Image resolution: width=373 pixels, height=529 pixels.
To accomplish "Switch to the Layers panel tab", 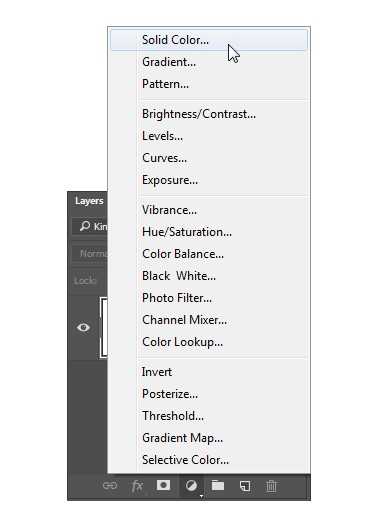I will tap(89, 201).
